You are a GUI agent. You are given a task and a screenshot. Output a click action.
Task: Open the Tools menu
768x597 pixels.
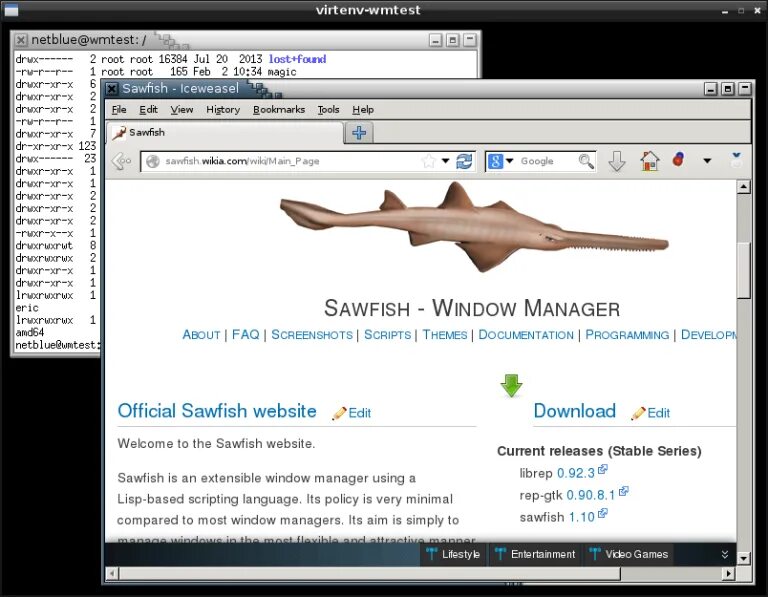click(328, 110)
